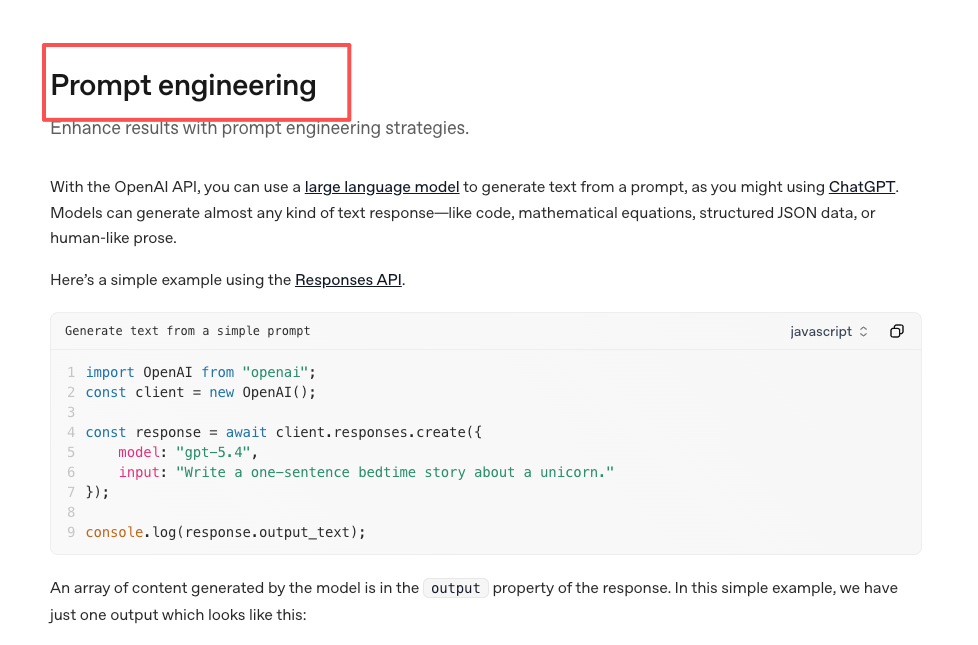This screenshot has width=978, height=645.
Task: Open the javascript language dropdown
Action: click(829, 331)
